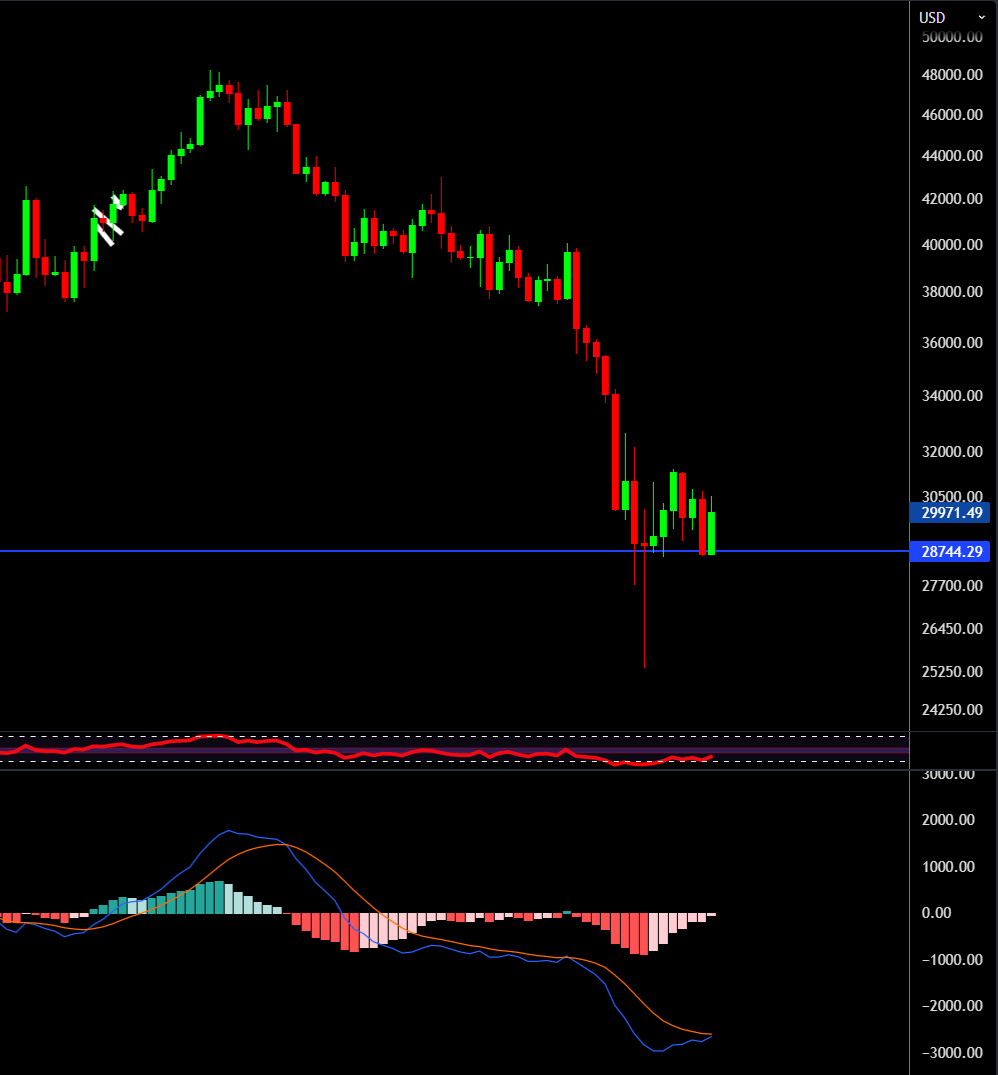The width and height of the screenshot is (998, 1075).
Task: Click the blue MACD line
Action: (x=230, y=831)
